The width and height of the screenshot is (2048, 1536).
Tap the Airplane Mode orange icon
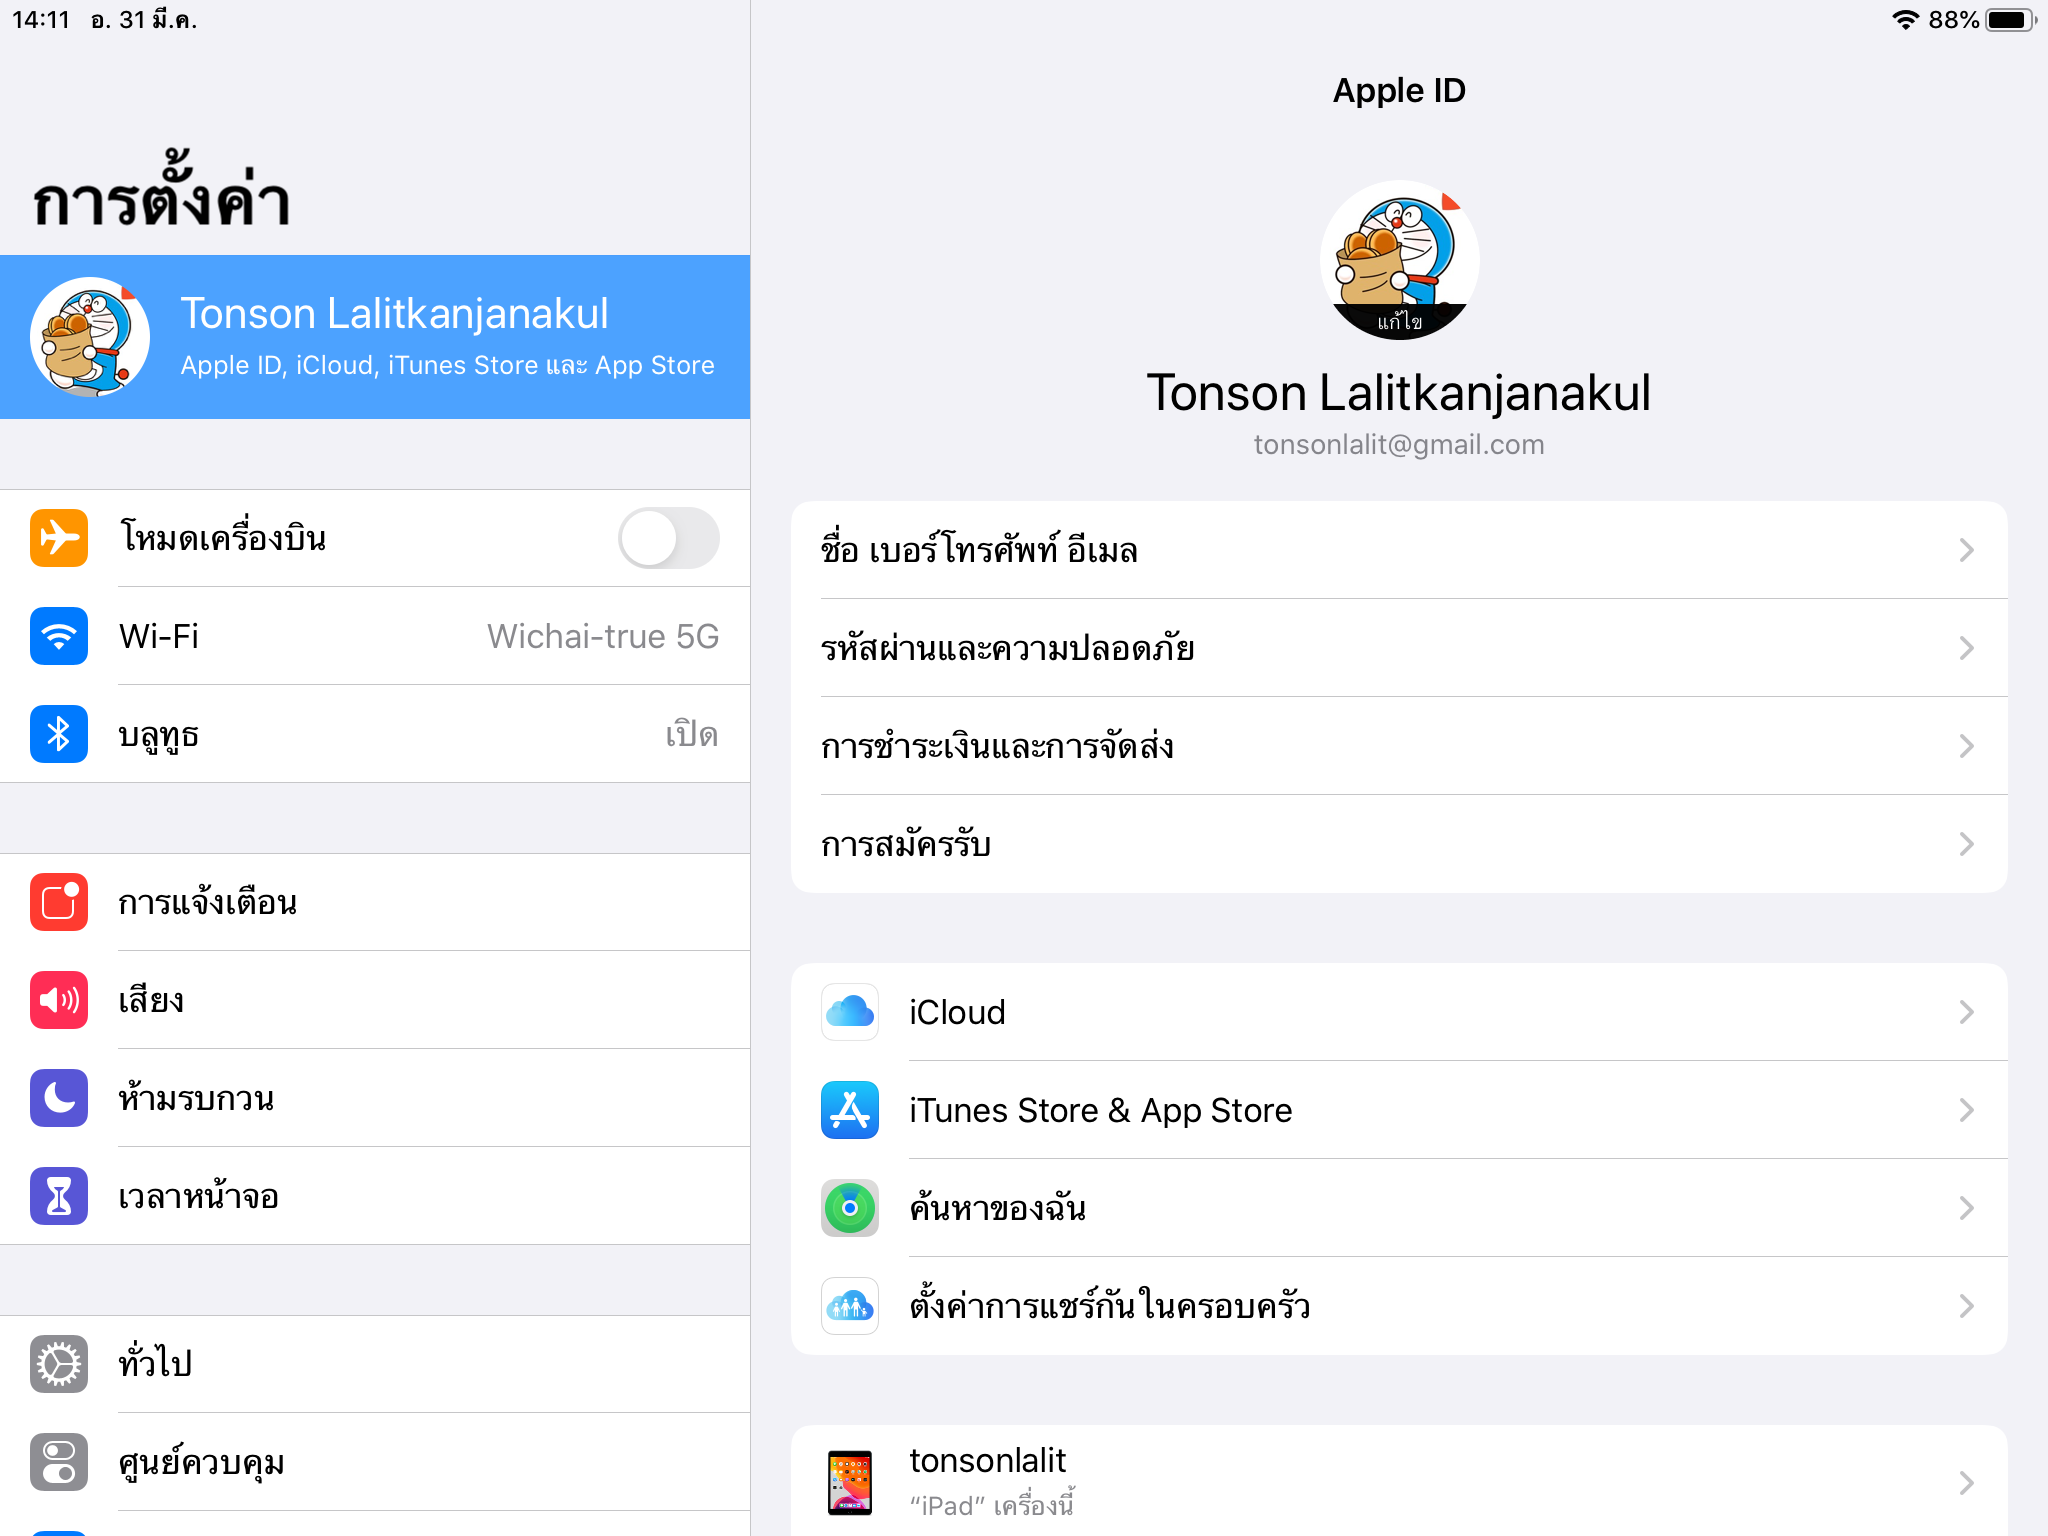[x=59, y=538]
